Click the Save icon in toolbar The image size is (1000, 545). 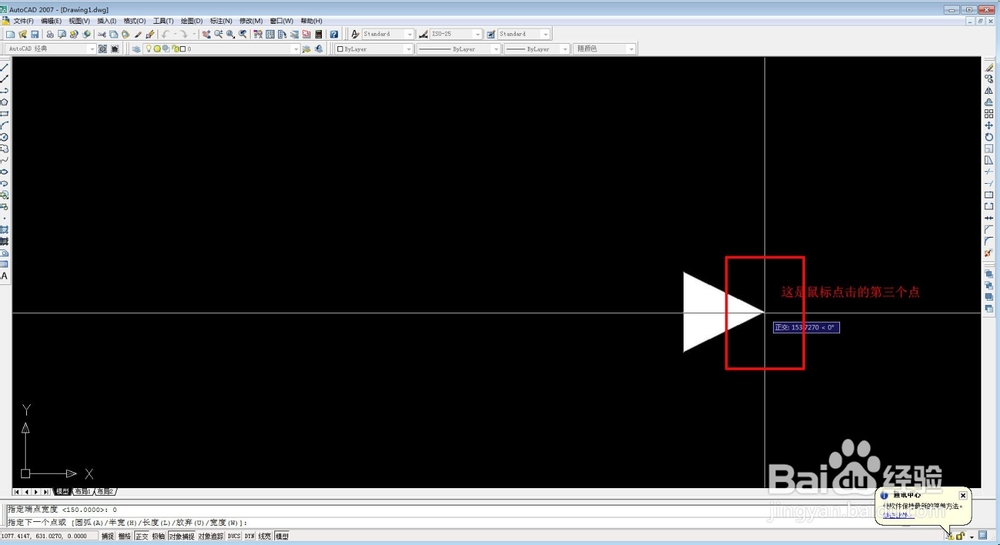(x=34, y=34)
